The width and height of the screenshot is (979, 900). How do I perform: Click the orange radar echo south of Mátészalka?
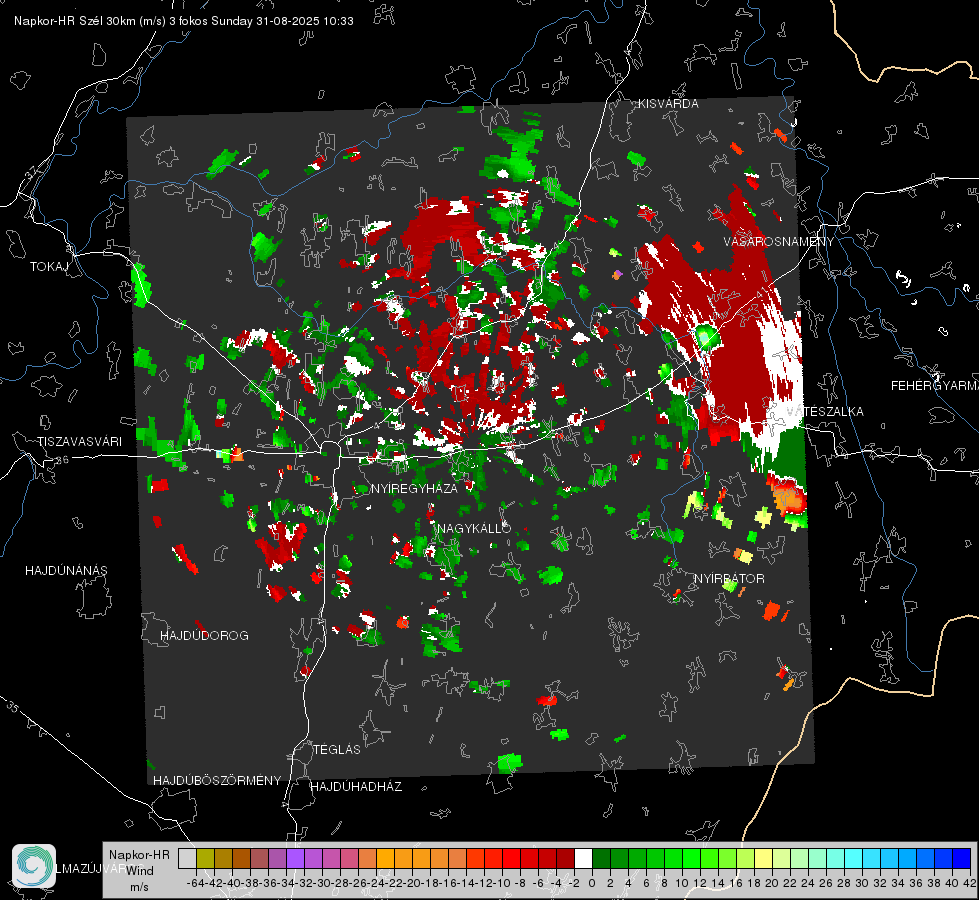(x=787, y=497)
